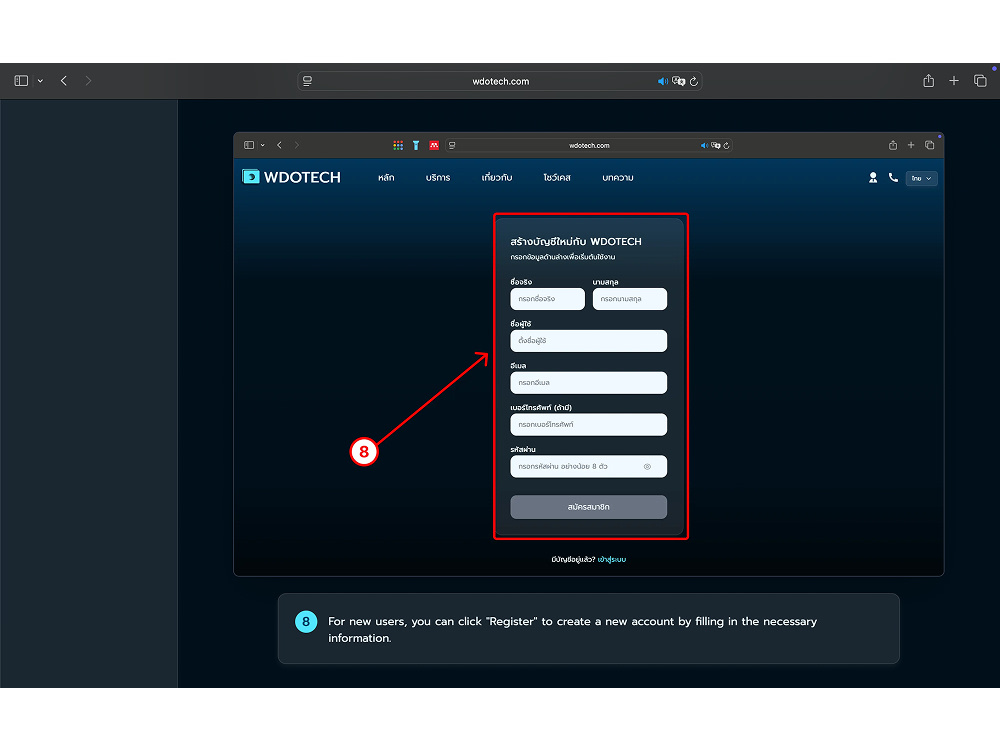Click translate icon in inner address bar
The image size is (1000, 750).
click(716, 145)
